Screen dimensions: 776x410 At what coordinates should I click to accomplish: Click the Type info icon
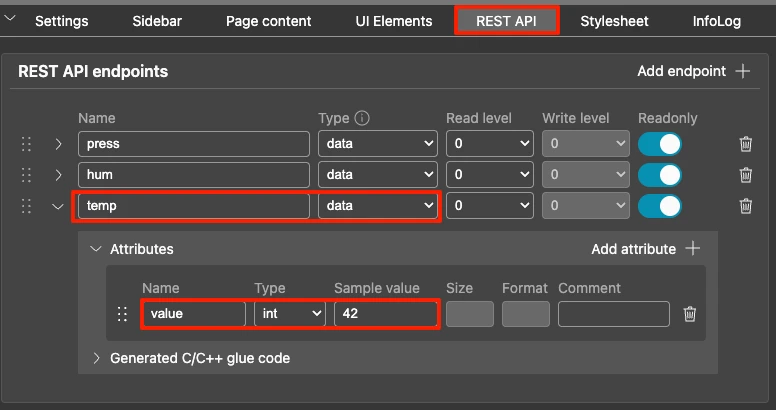coord(362,118)
